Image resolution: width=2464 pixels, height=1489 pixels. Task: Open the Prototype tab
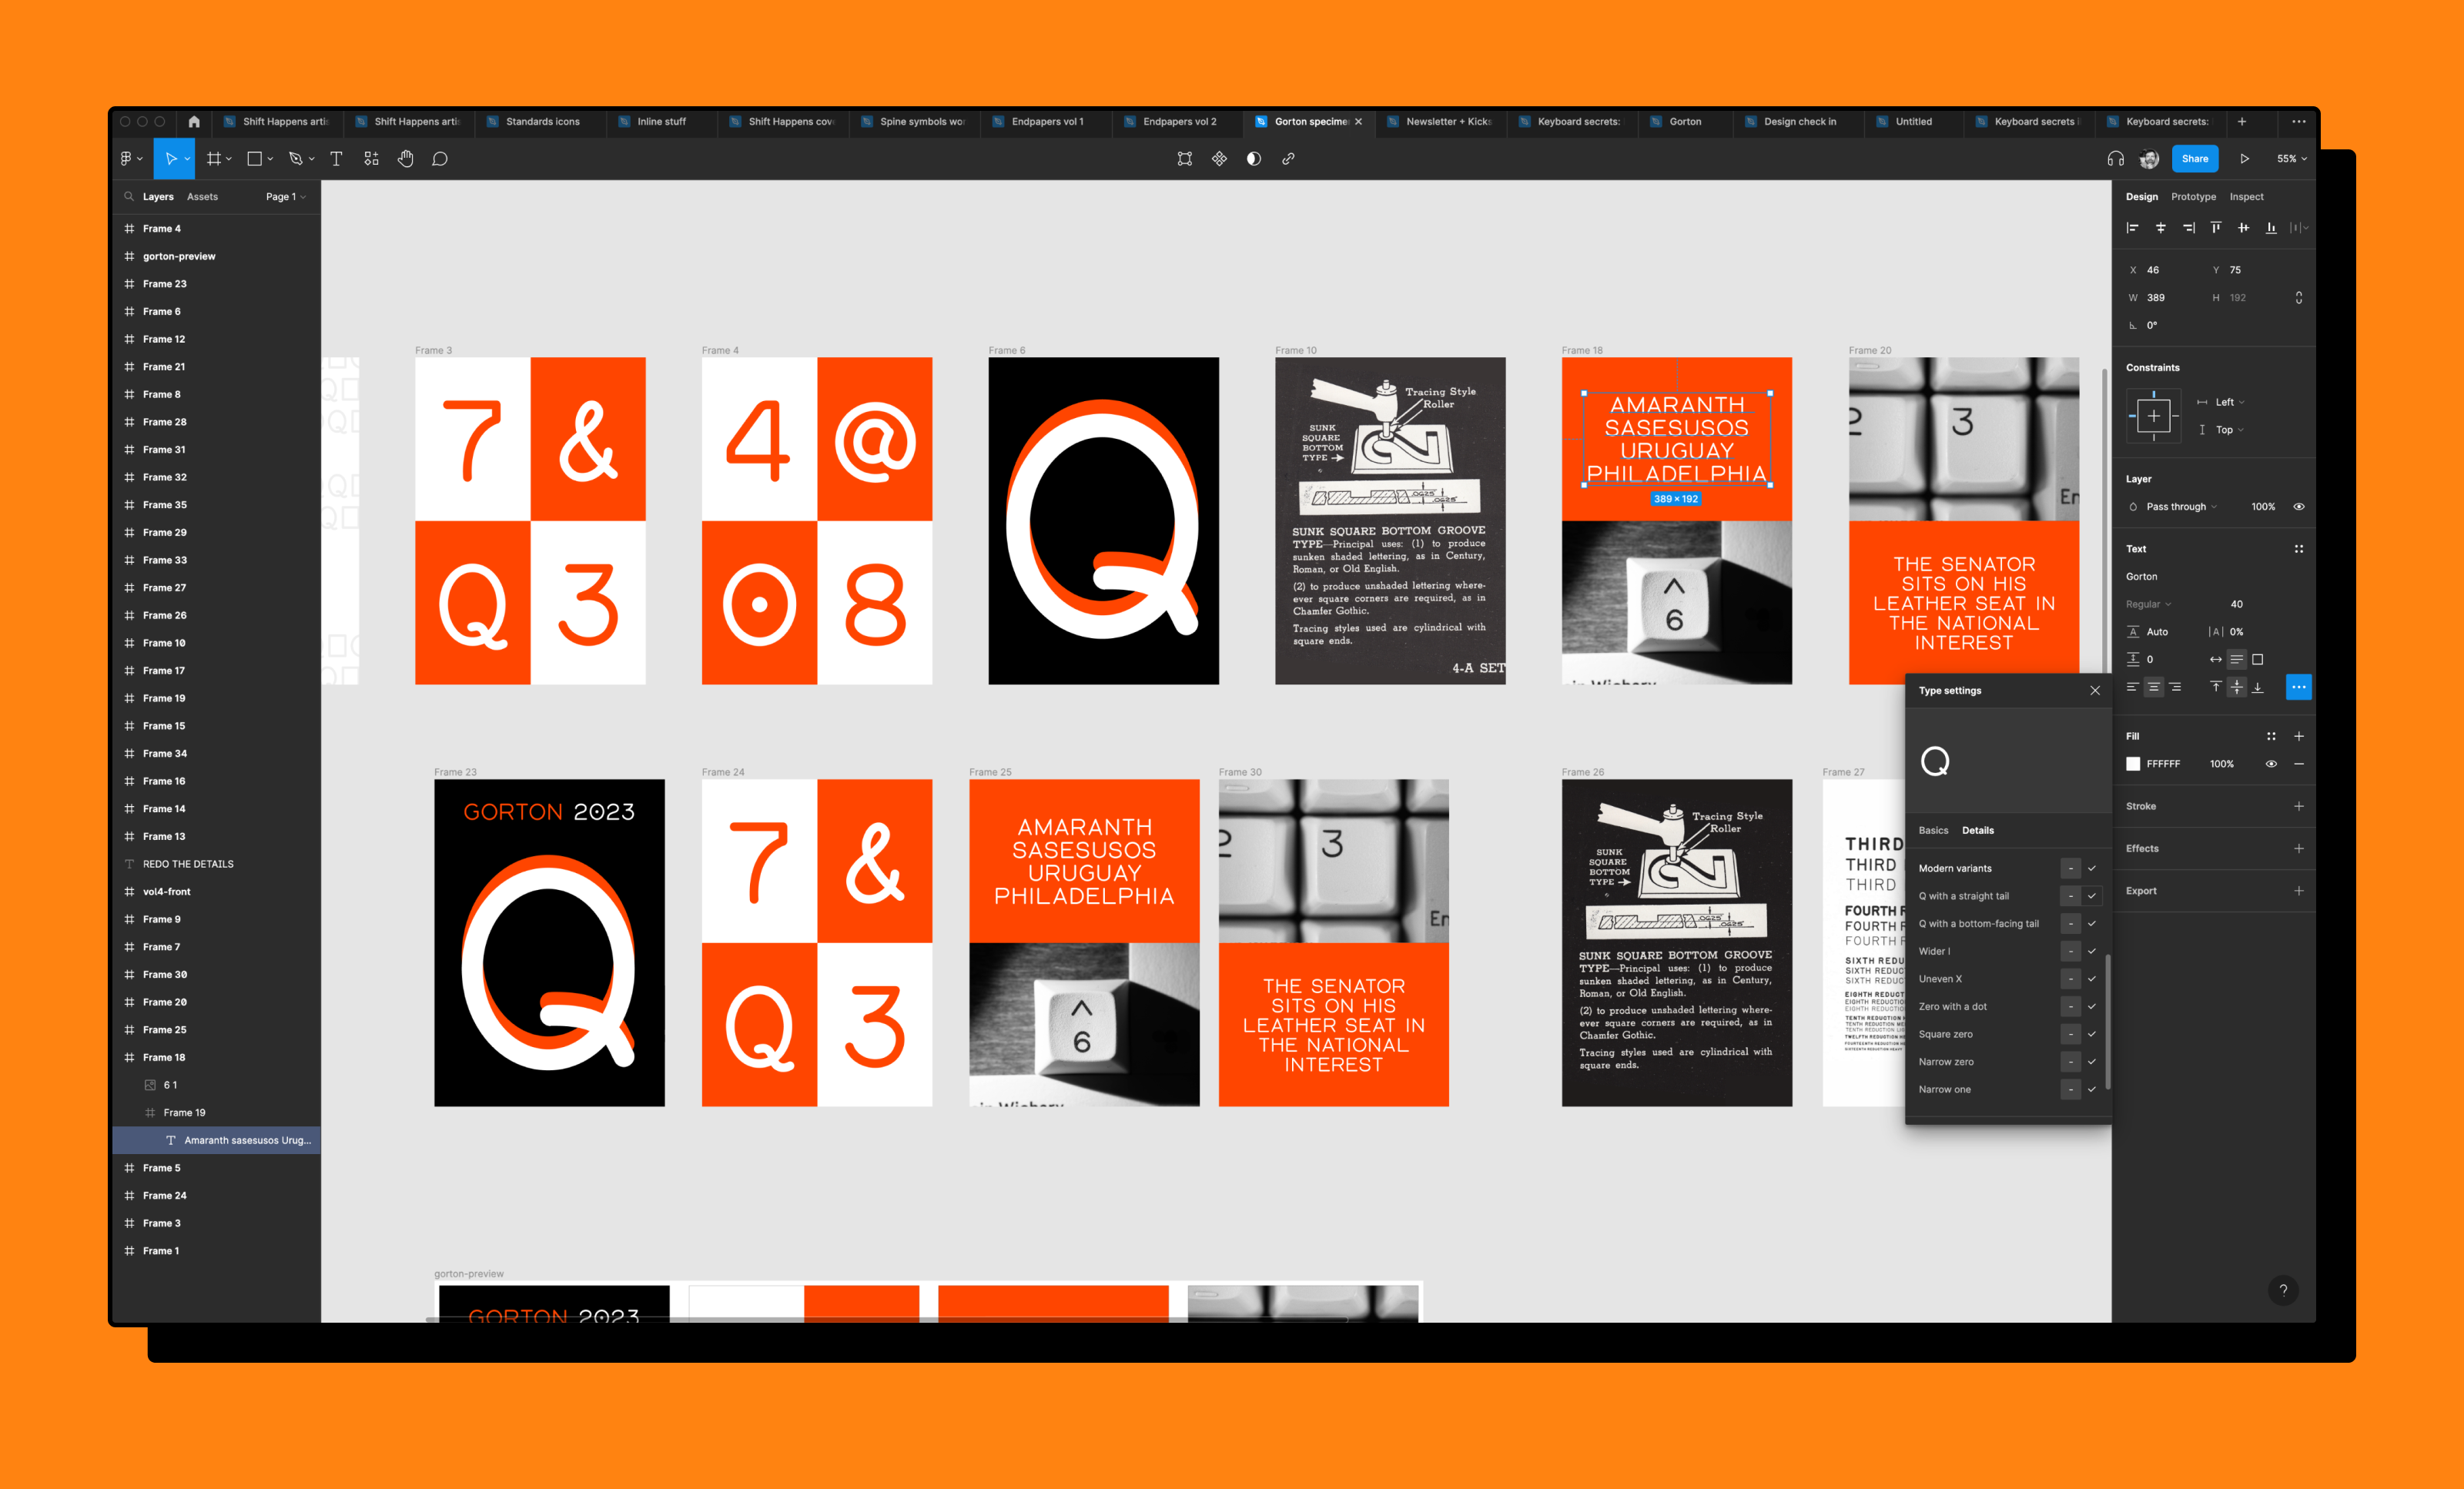(x=2193, y=197)
